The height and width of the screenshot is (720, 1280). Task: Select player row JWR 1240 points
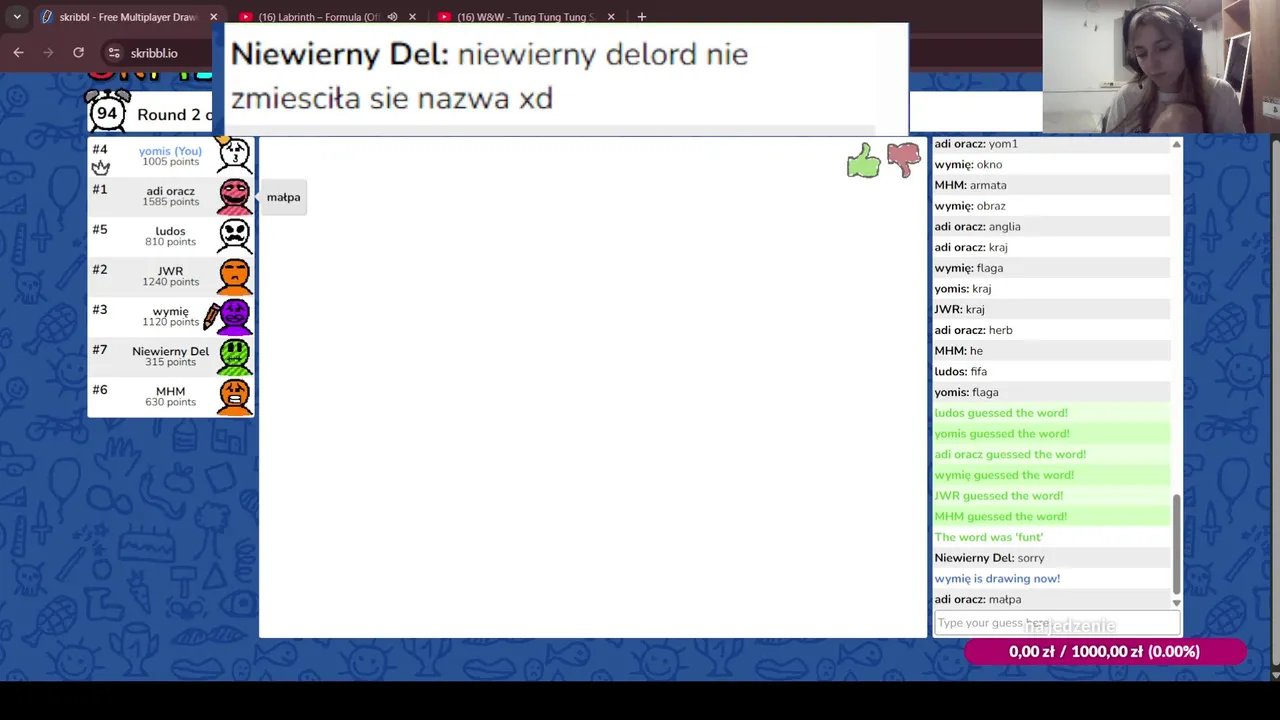pos(171,276)
